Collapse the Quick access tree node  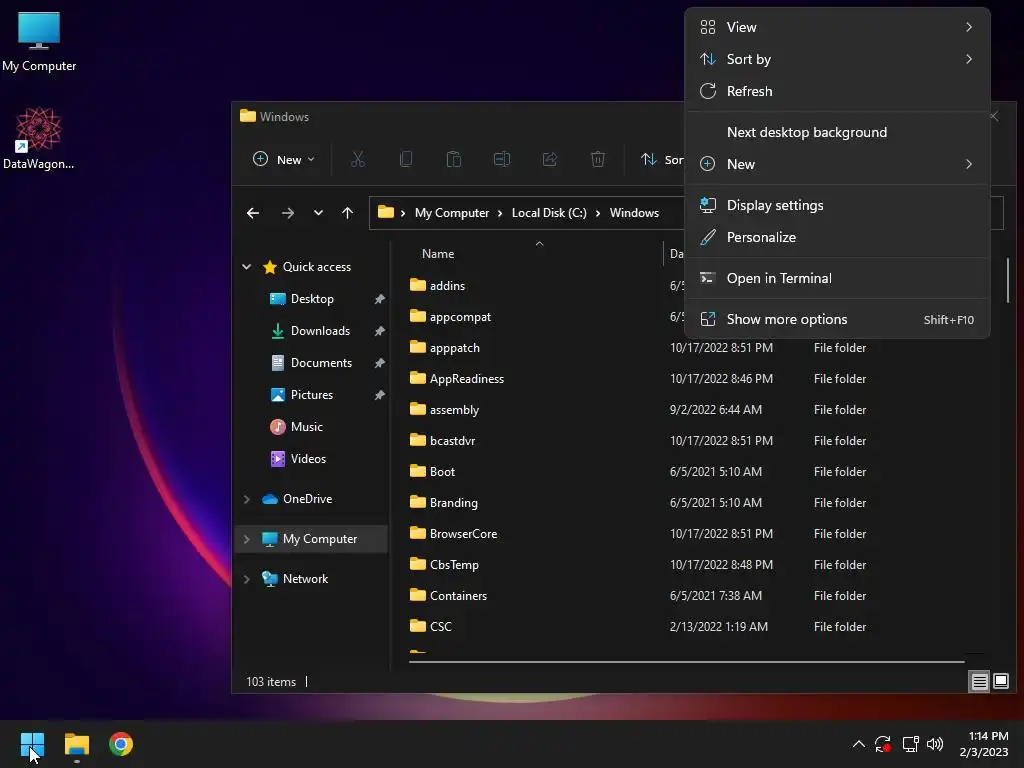247,266
